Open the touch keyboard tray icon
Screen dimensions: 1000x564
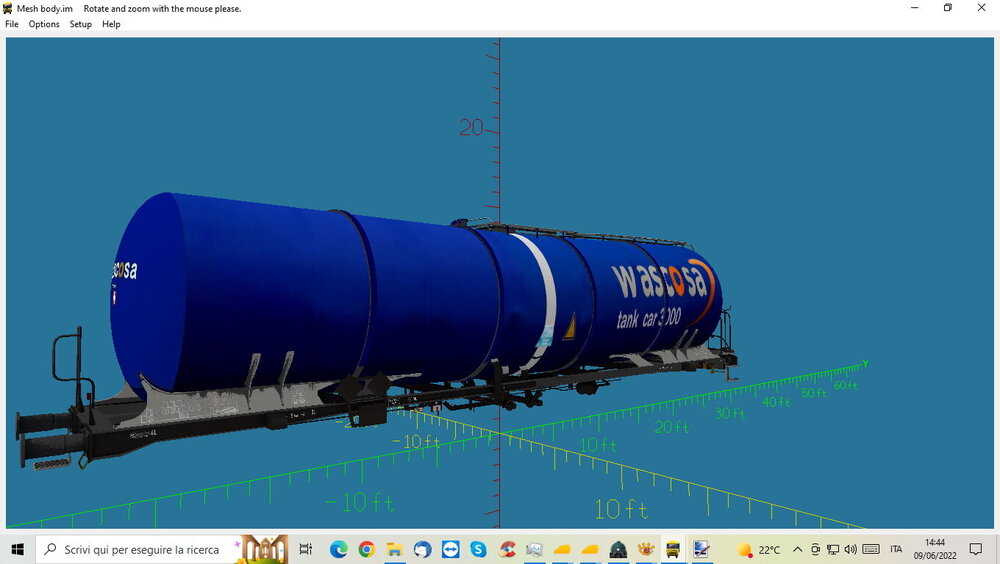coord(871,549)
